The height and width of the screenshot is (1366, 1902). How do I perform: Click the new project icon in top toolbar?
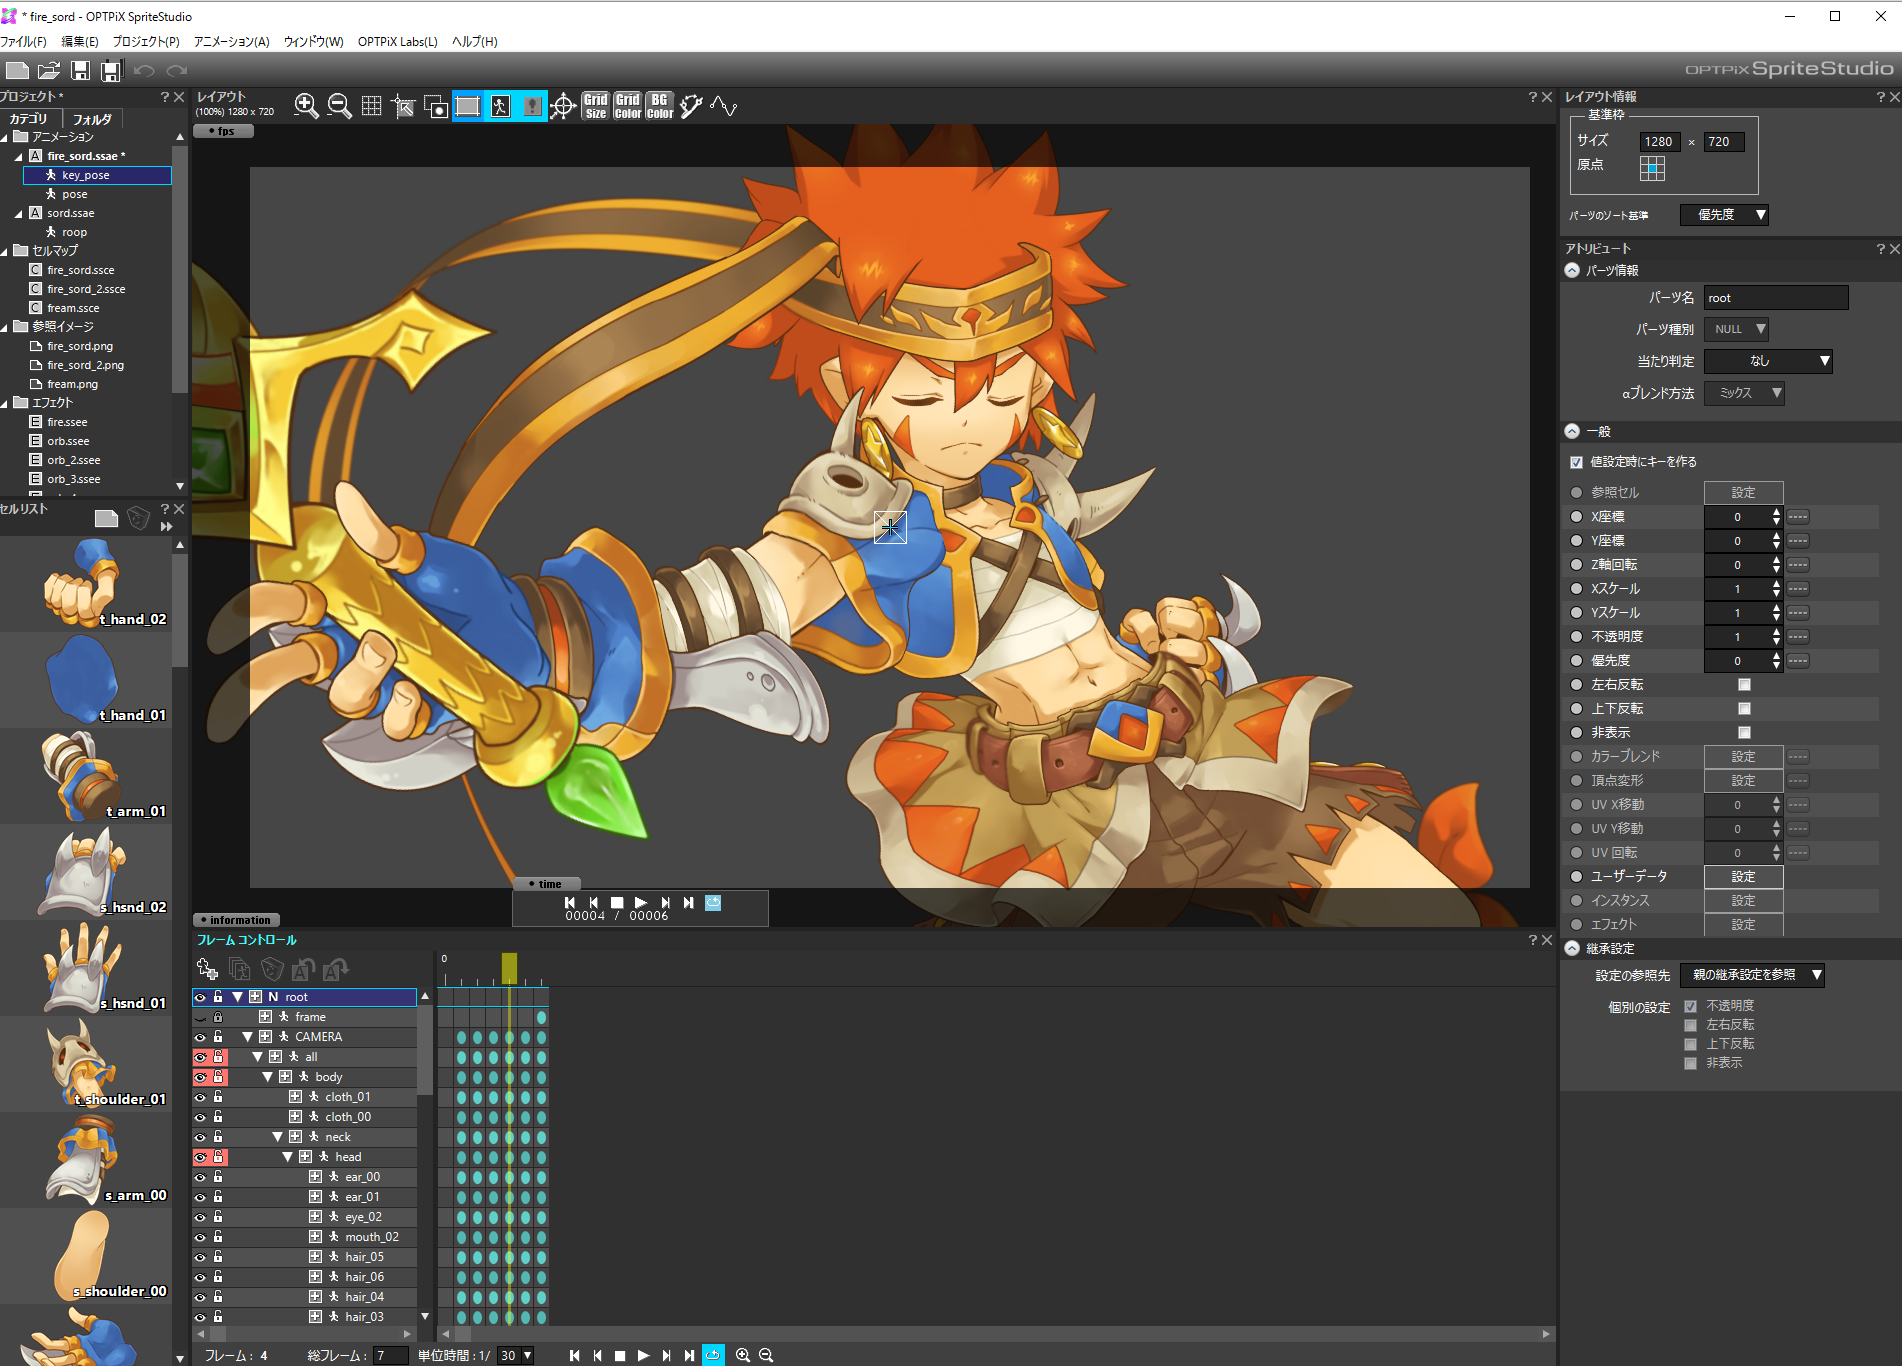17,70
